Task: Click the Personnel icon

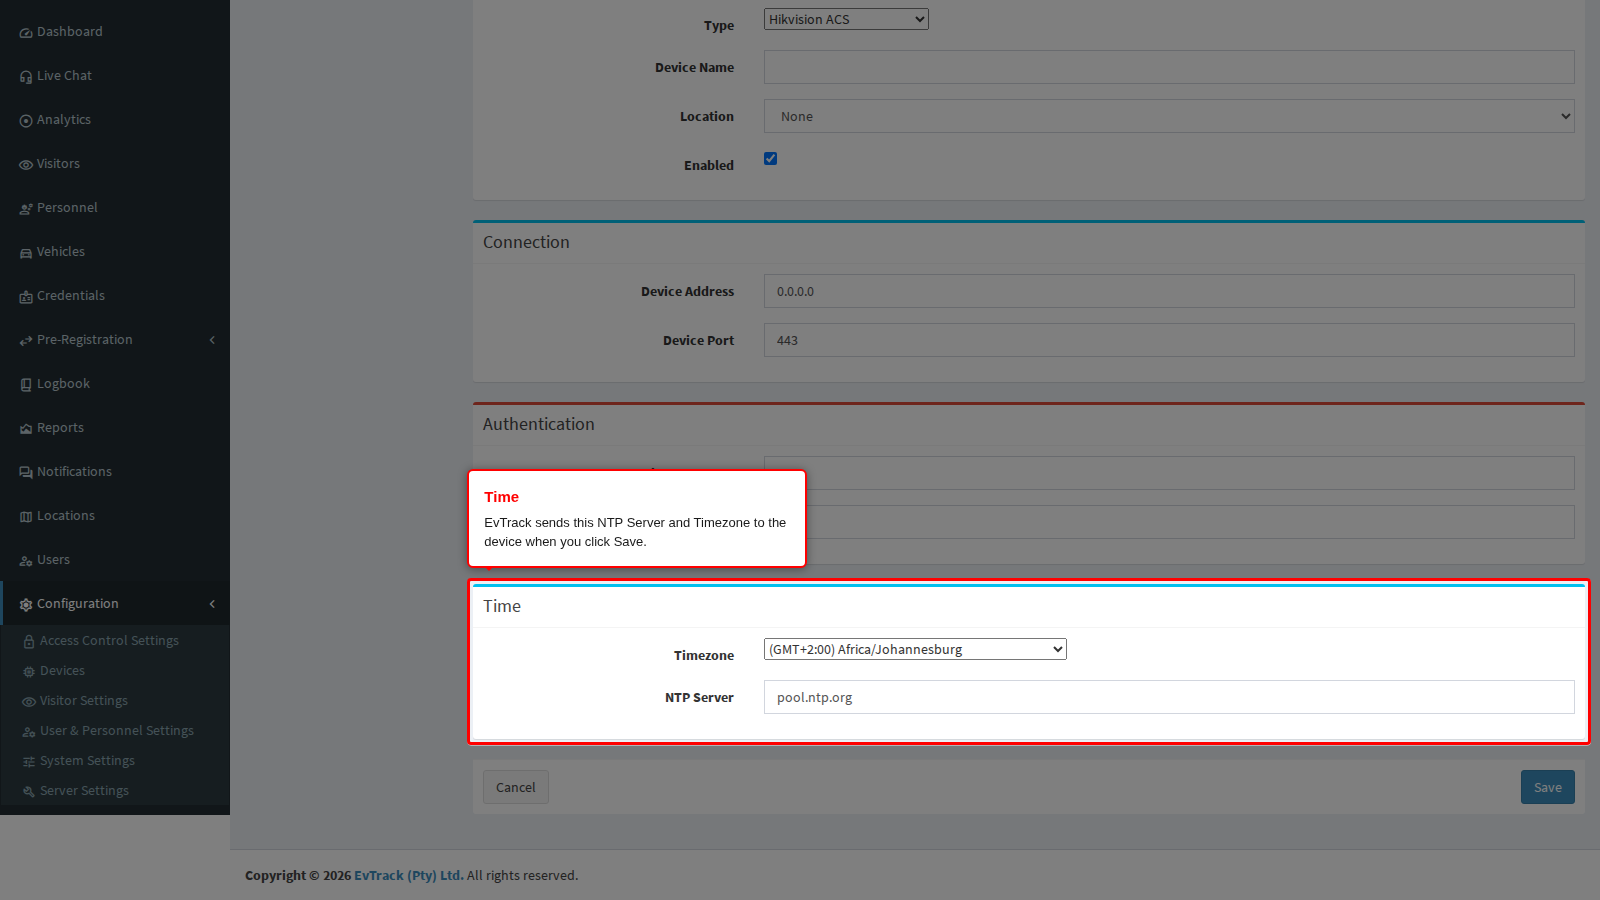Action: click(x=26, y=209)
